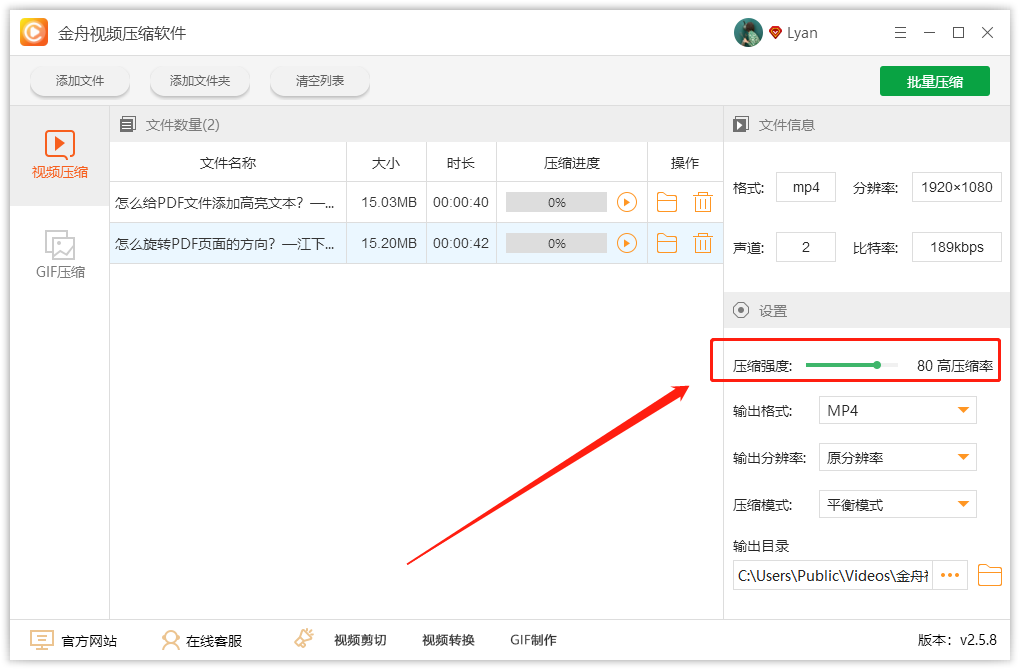Click the 时长 column header
Viewport: 1020px width, 670px height.
tap(461, 163)
